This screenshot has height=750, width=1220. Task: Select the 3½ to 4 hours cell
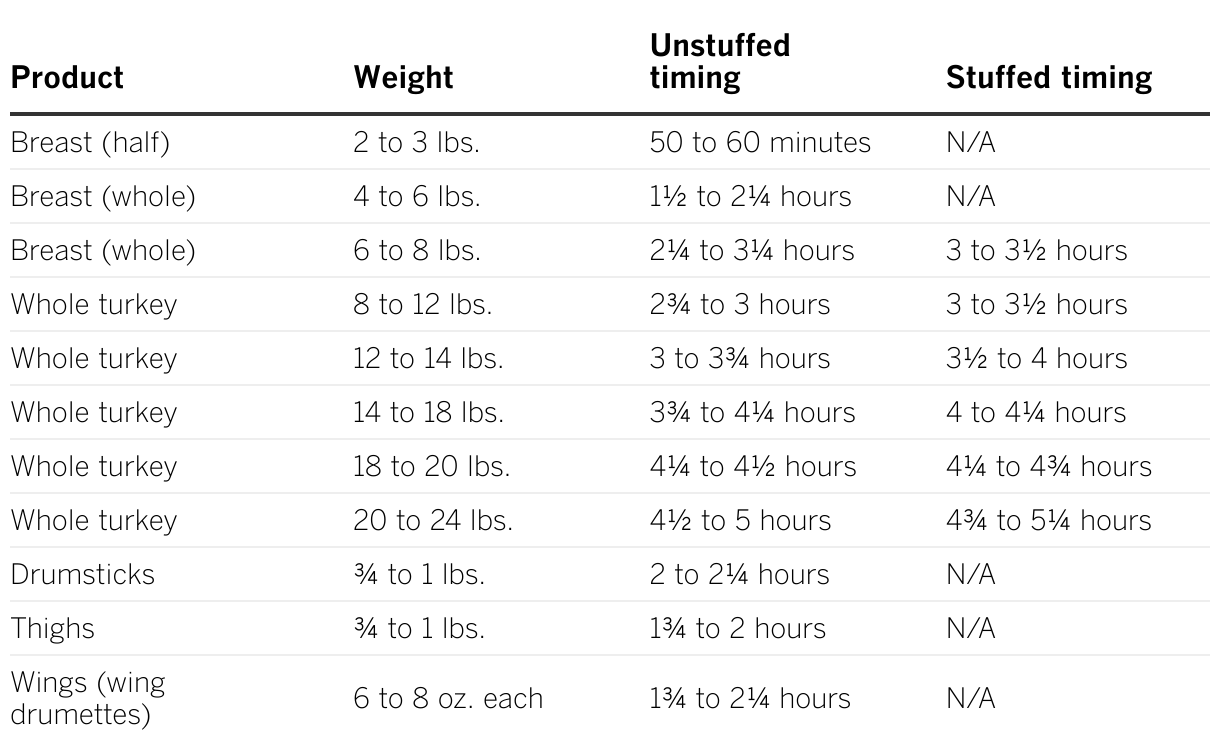pyautogui.click(x=1036, y=359)
